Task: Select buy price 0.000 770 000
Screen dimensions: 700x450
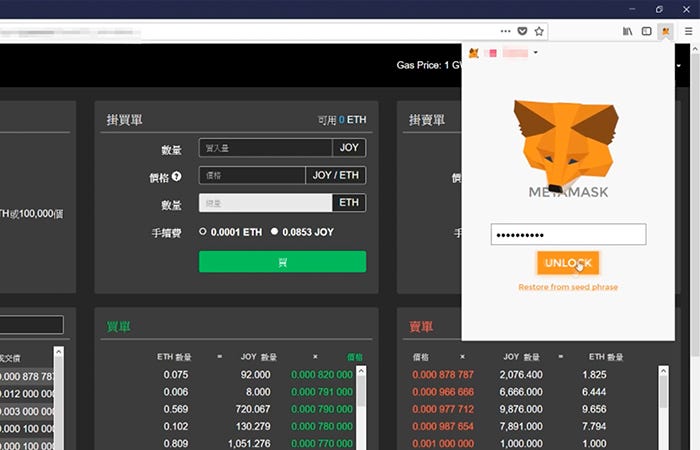Action: (x=321, y=443)
